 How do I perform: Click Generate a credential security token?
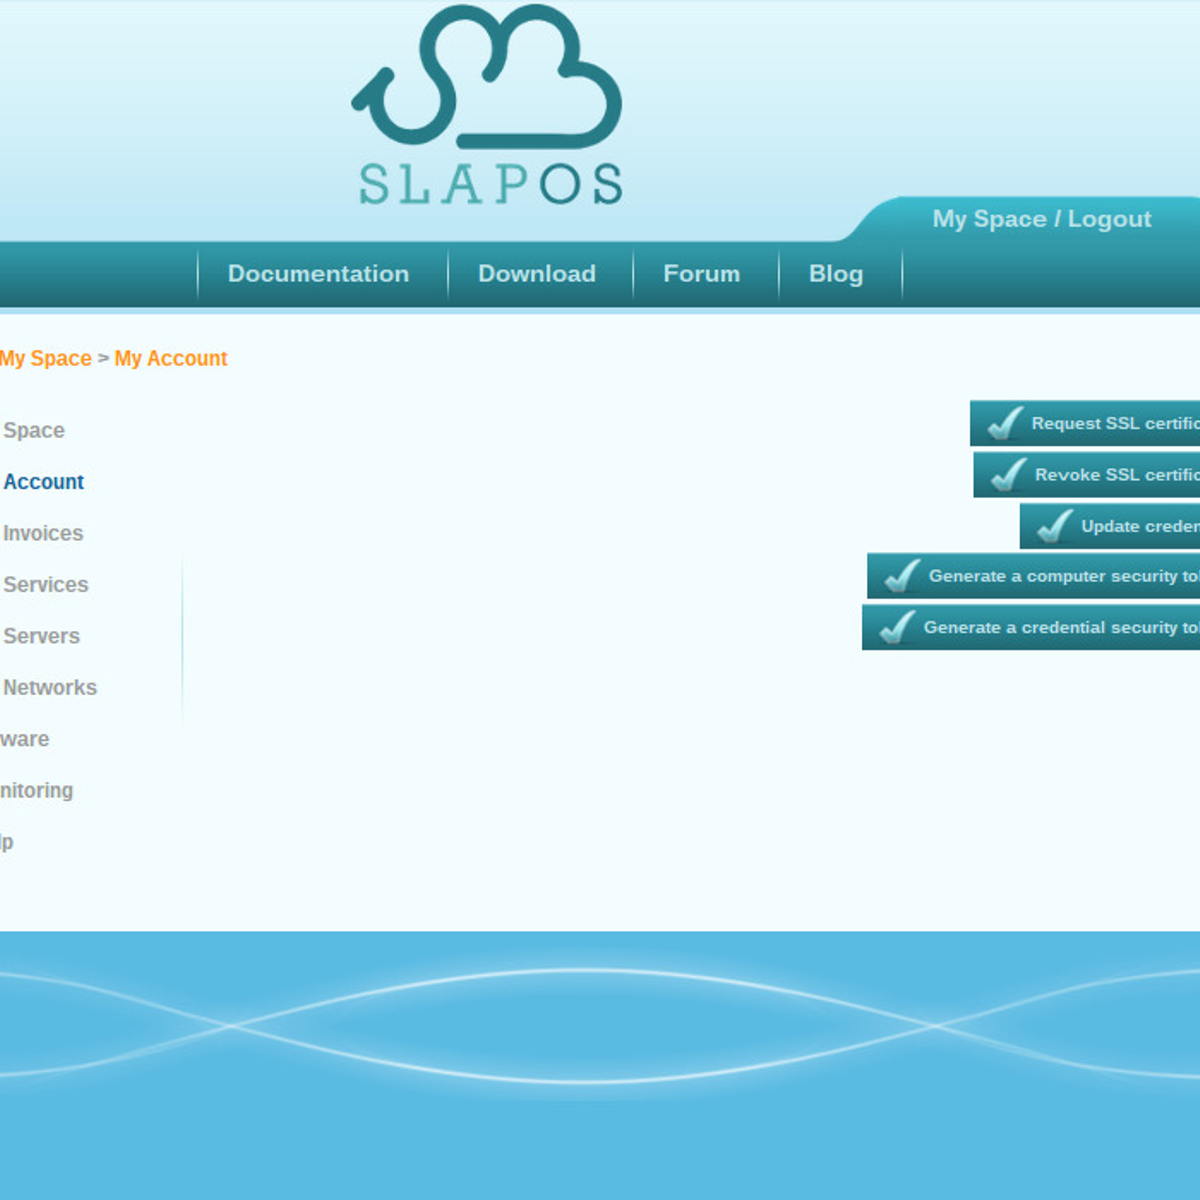[1031, 628]
